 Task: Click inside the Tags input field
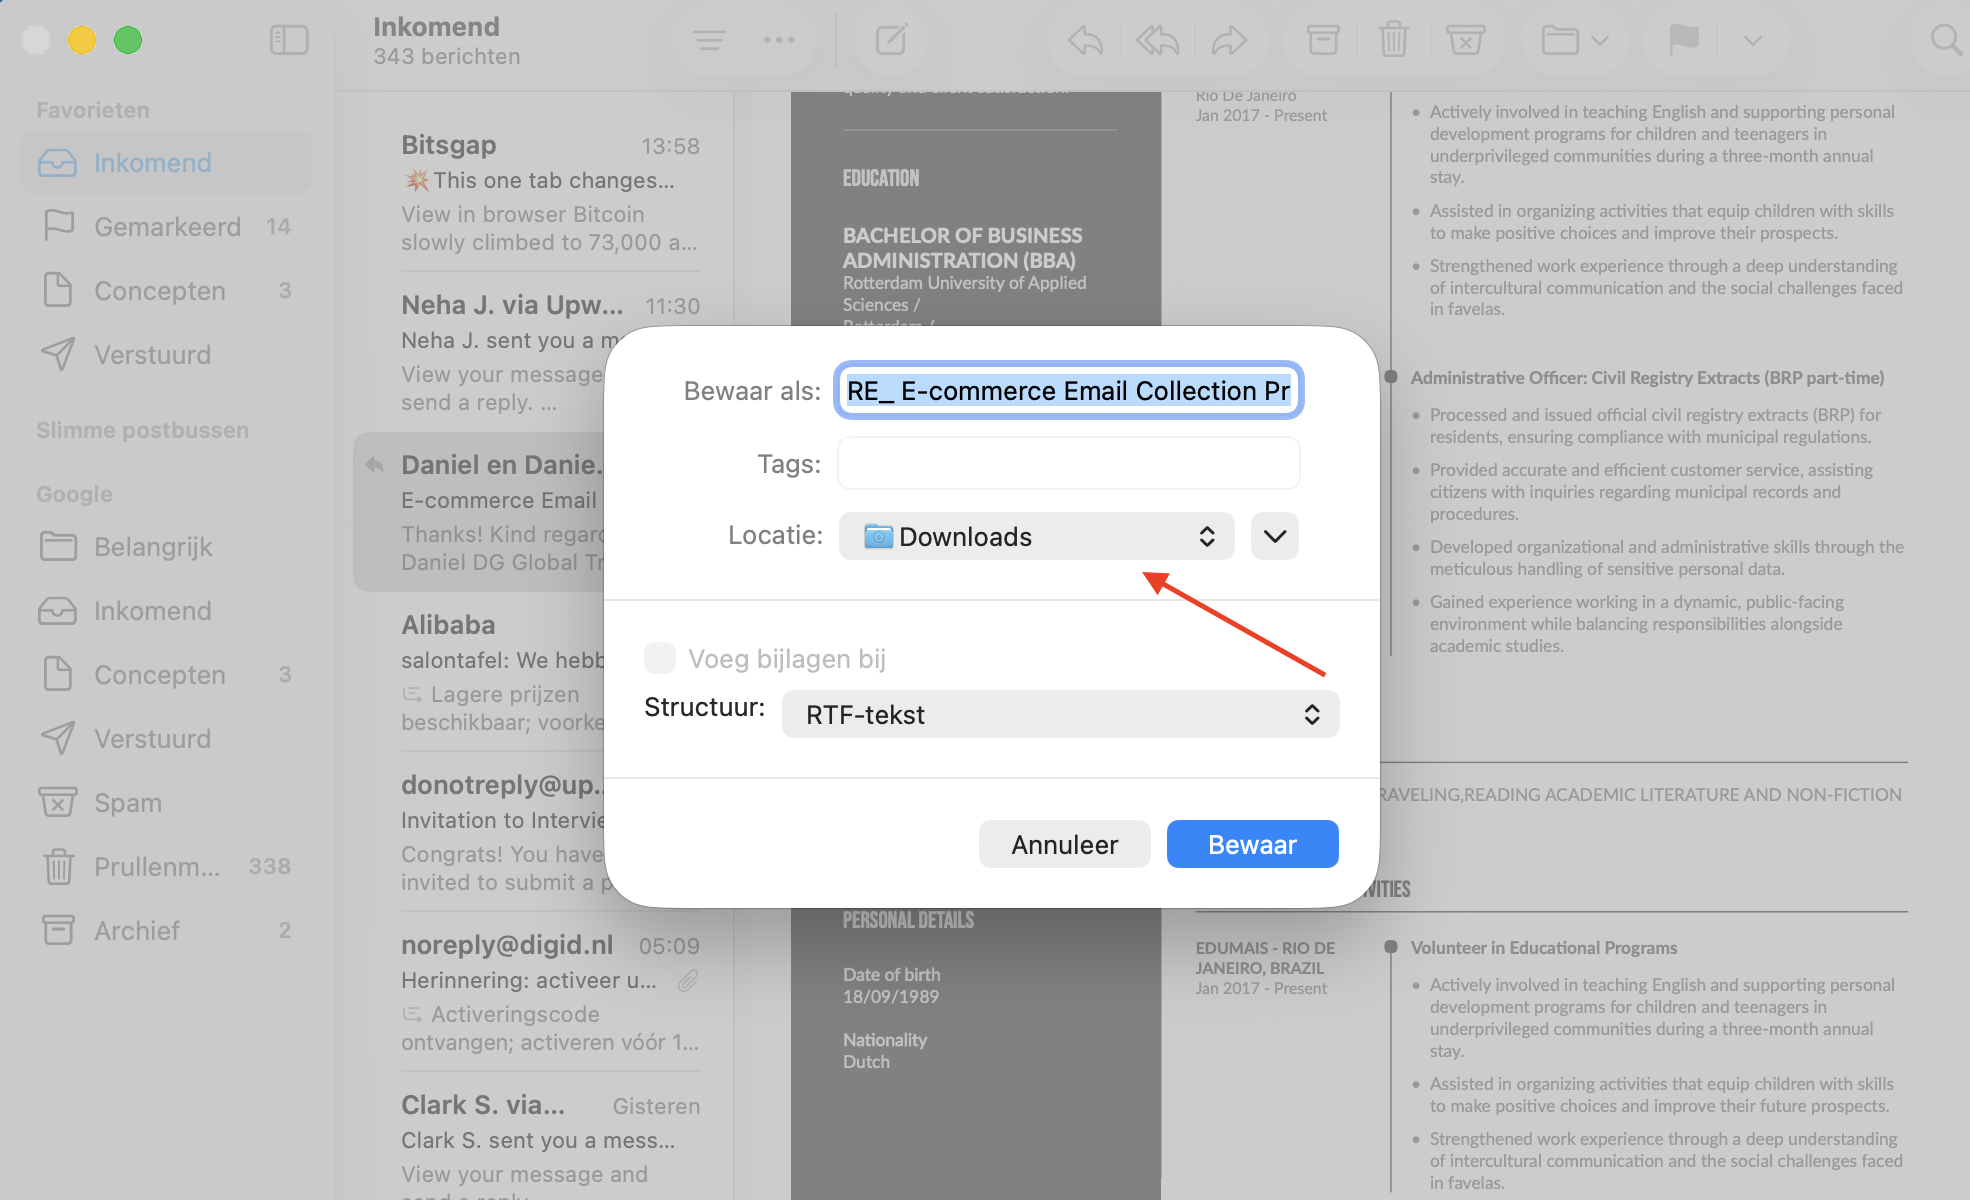pyautogui.click(x=1067, y=463)
